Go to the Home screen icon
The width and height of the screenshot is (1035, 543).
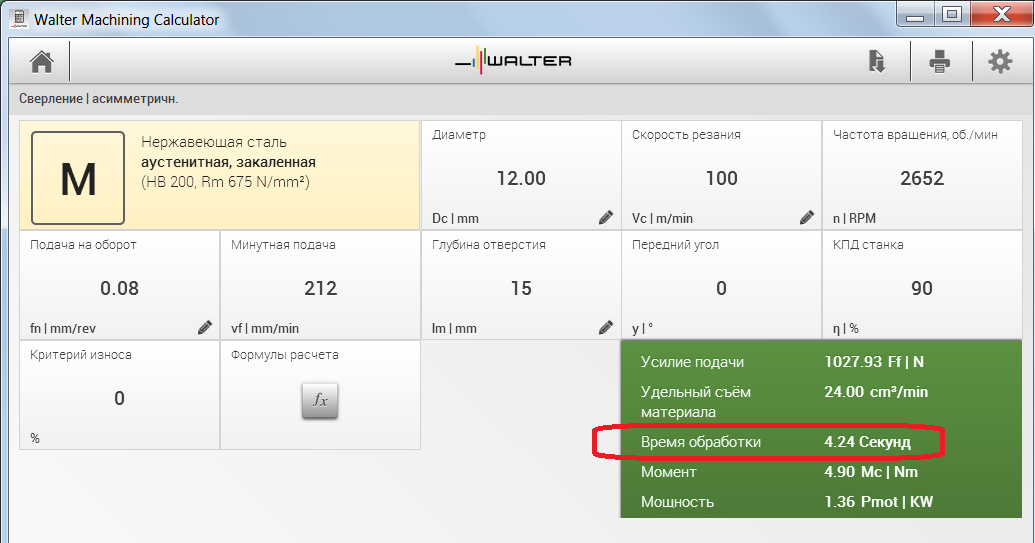click(x=42, y=61)
